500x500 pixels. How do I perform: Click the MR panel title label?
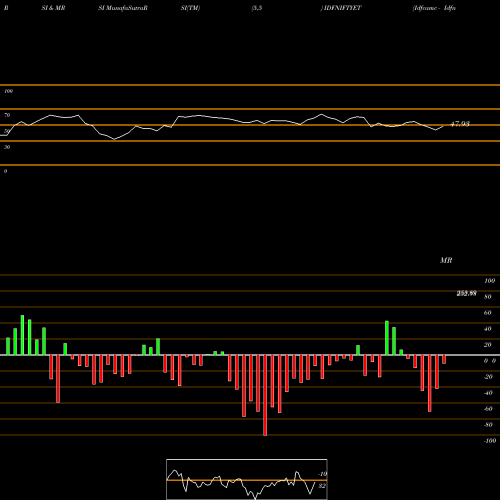[x=446, y=260]
